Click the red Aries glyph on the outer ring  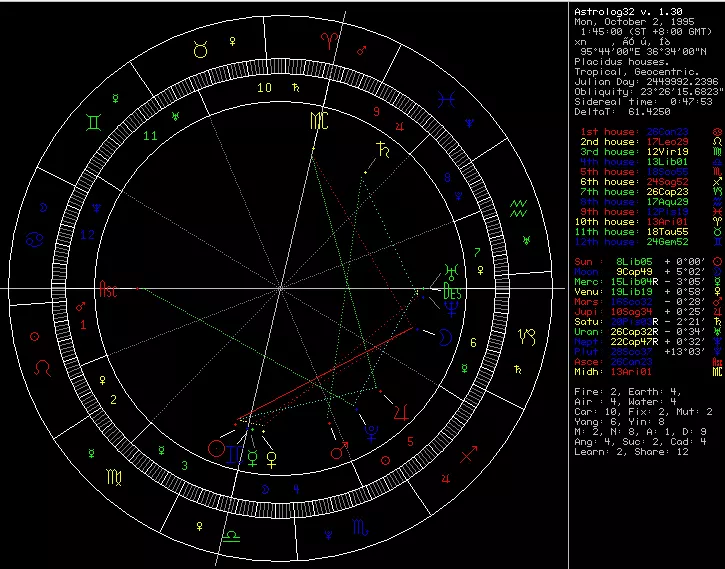coord(330,40)
